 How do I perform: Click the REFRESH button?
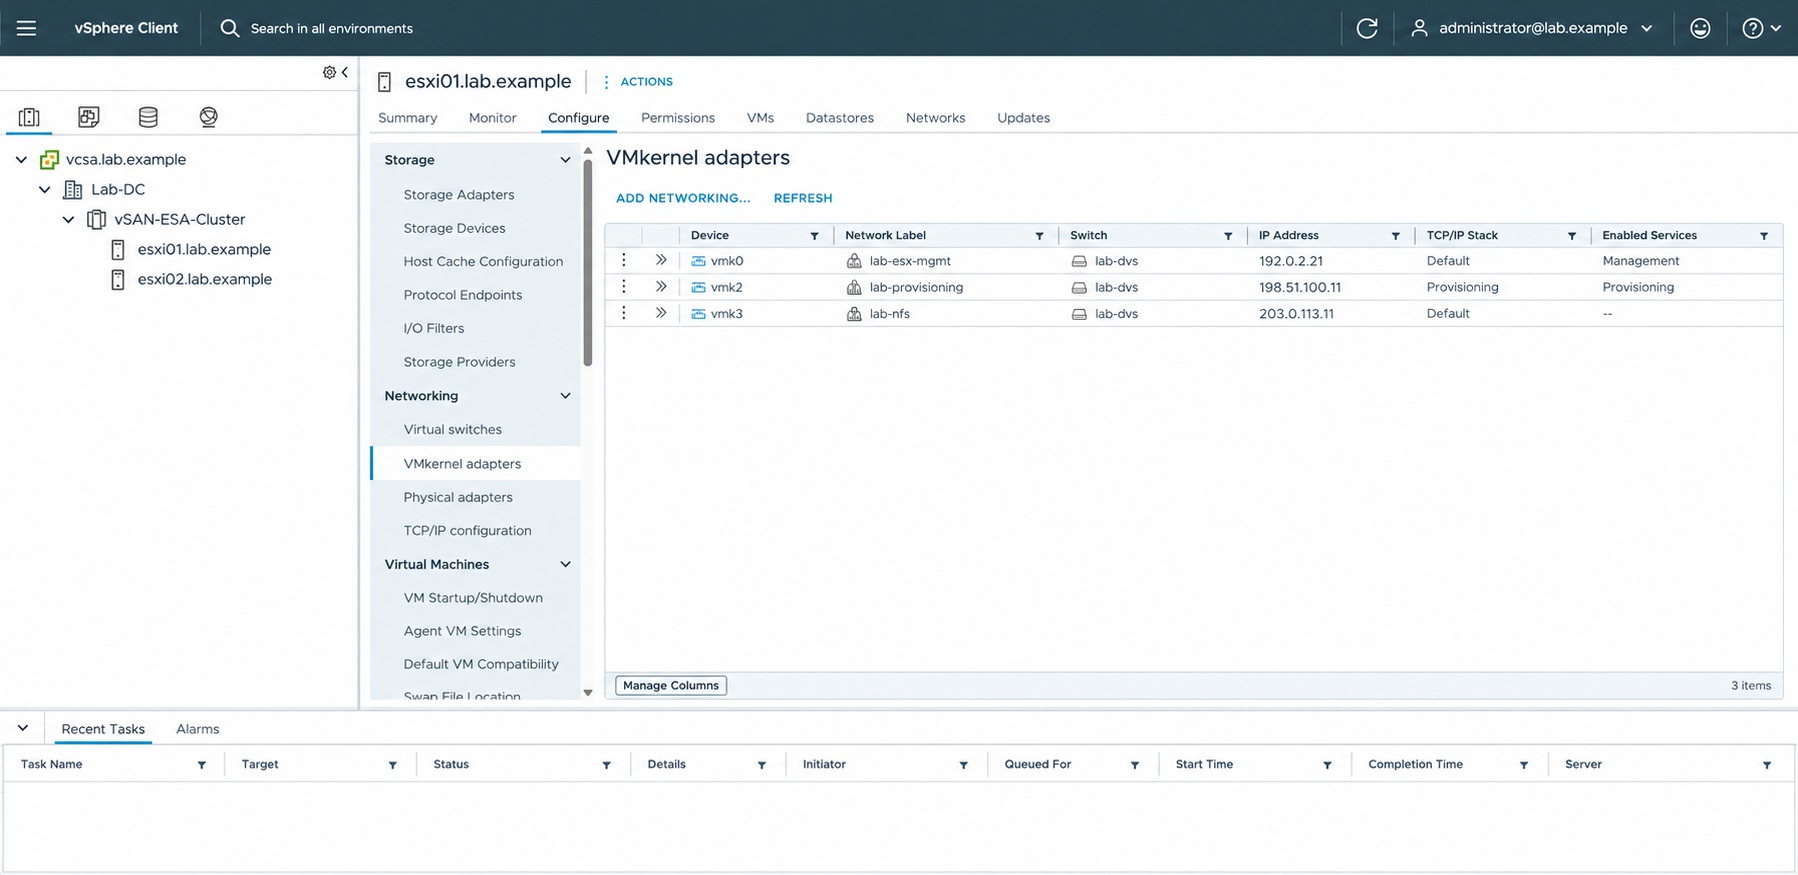(x=803, y=198)
